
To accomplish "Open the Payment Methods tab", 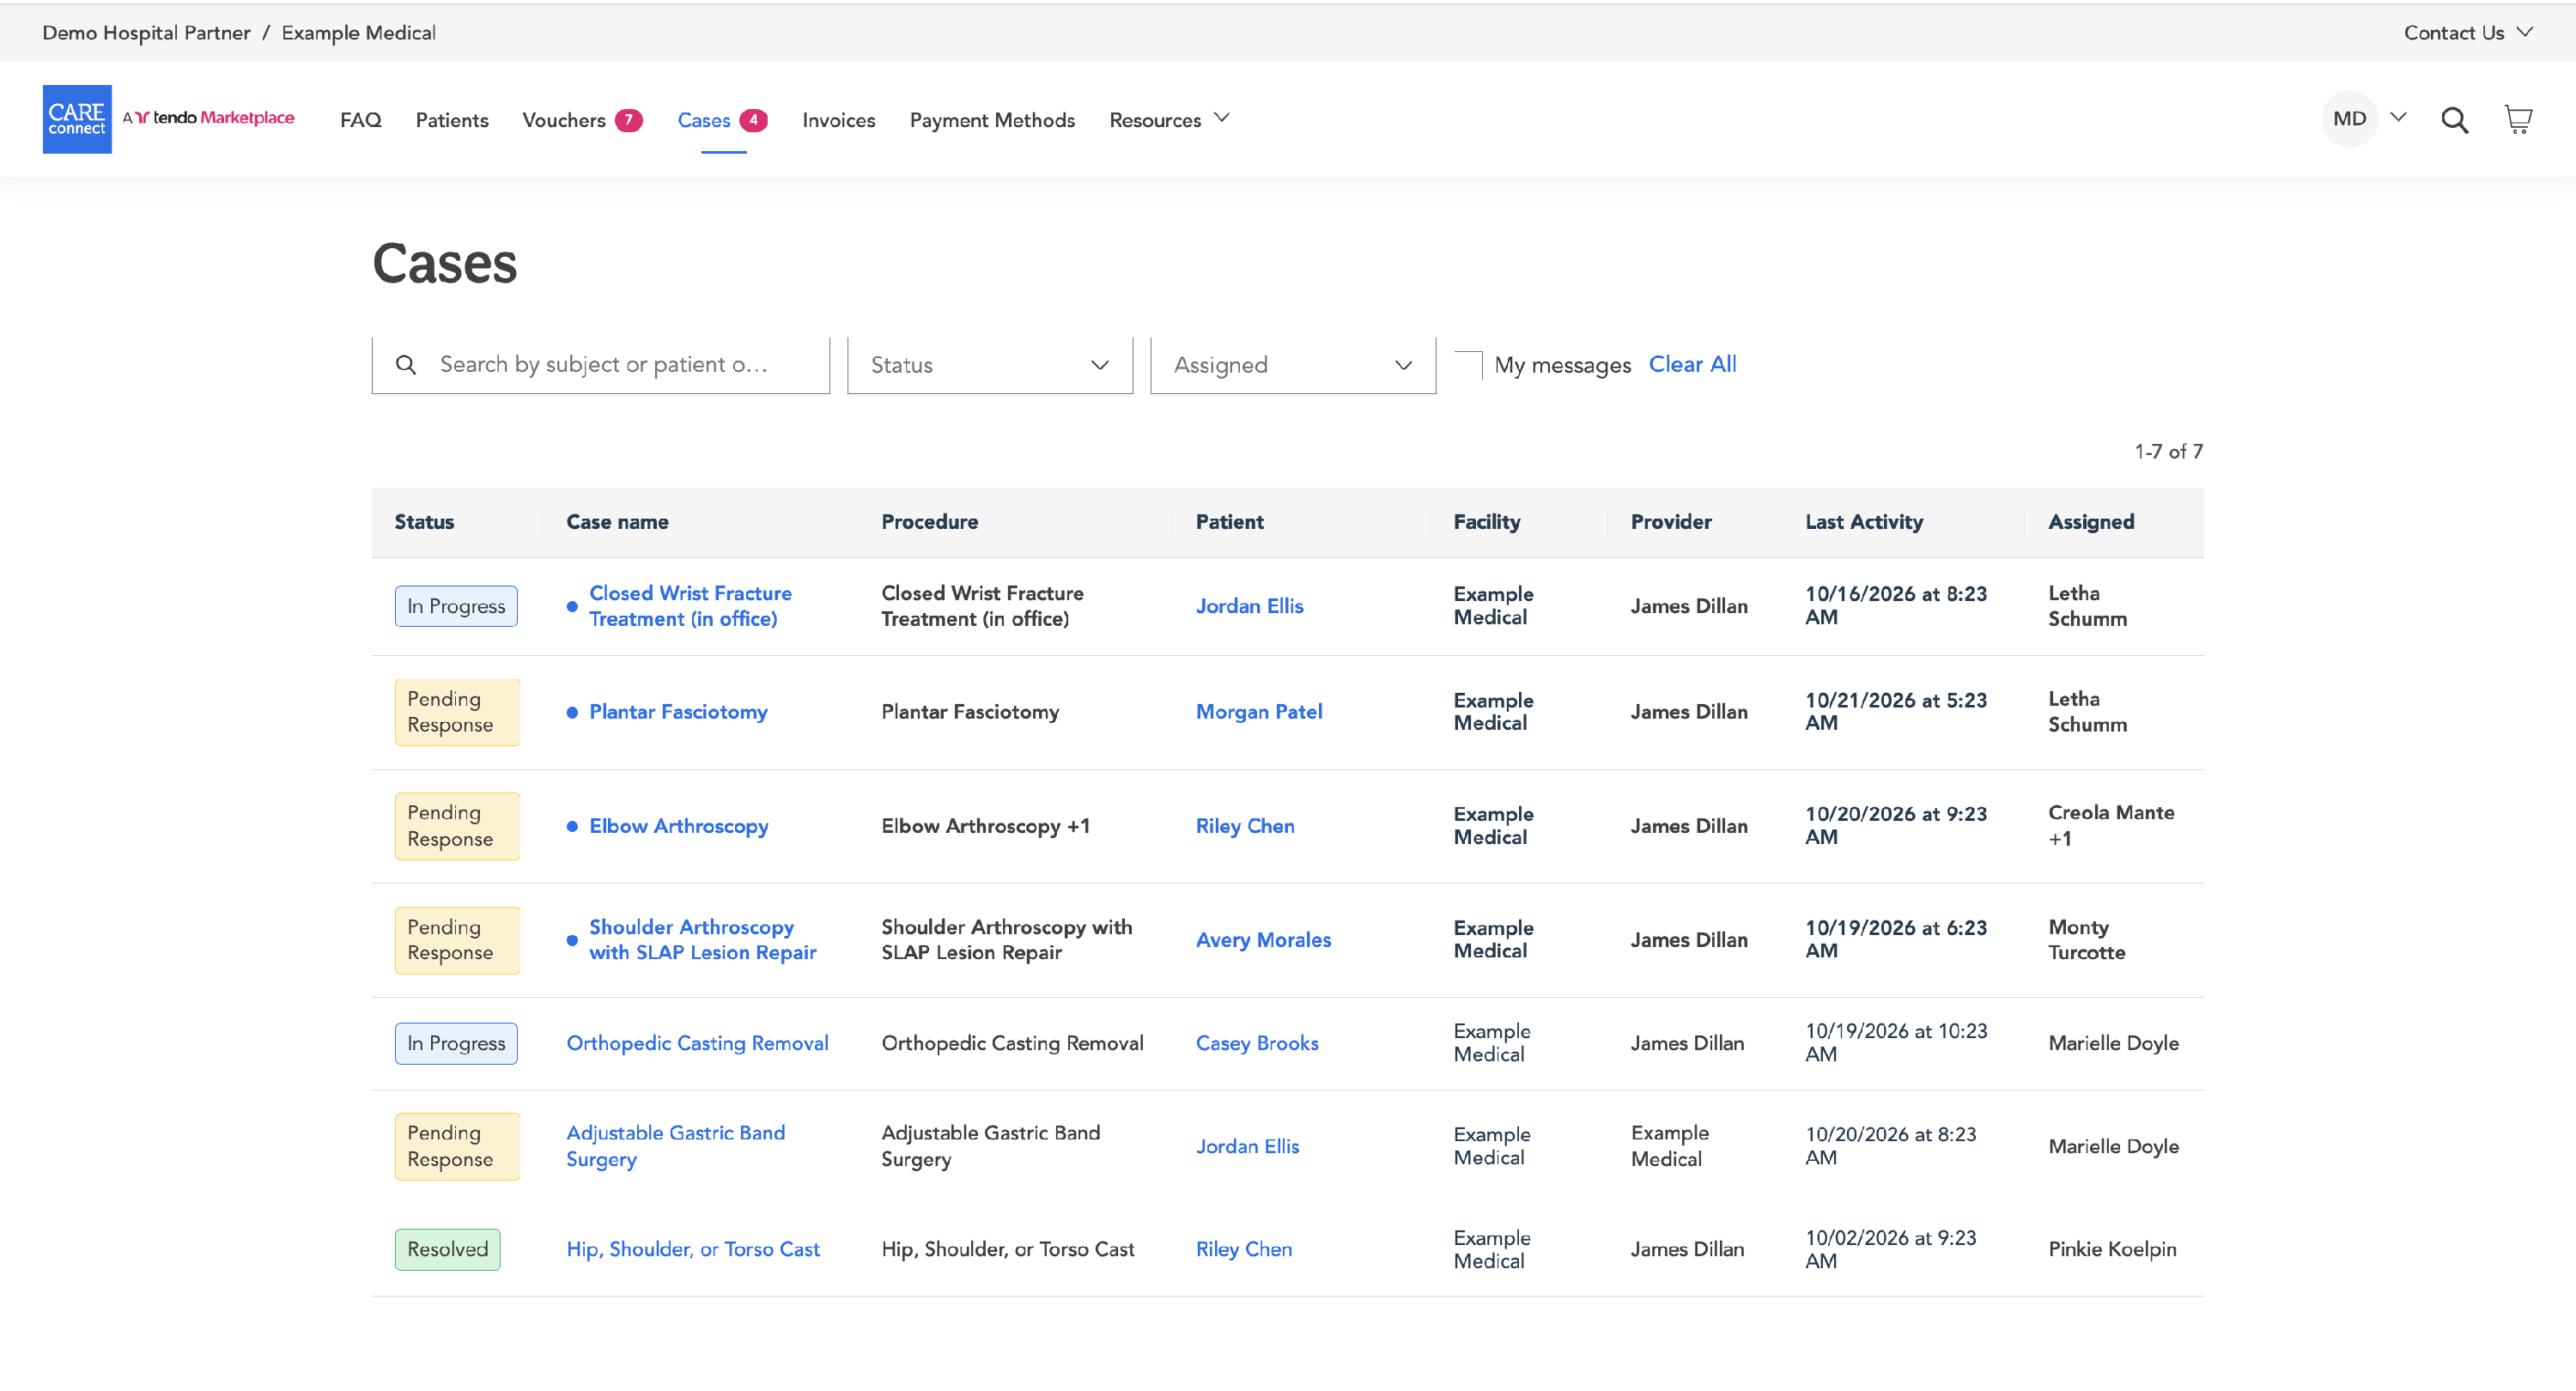I will coord(992,120).
